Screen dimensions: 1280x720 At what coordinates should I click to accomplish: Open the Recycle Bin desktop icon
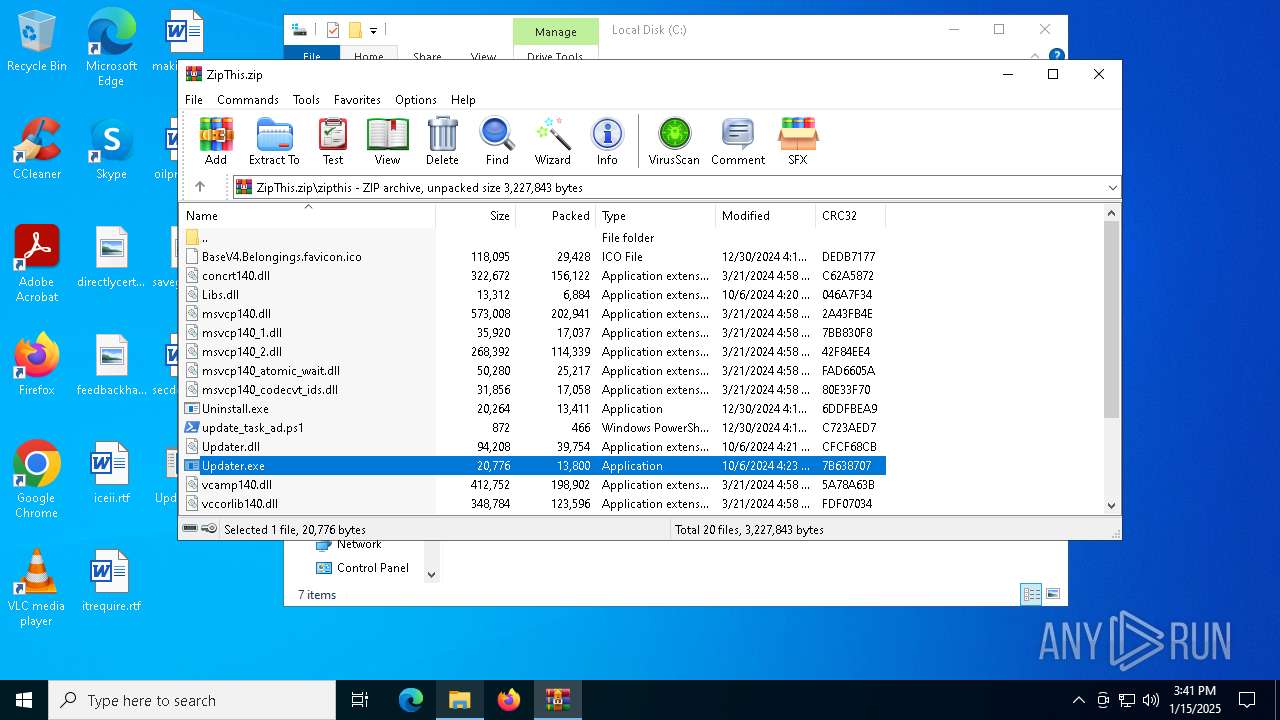[37, 42]
